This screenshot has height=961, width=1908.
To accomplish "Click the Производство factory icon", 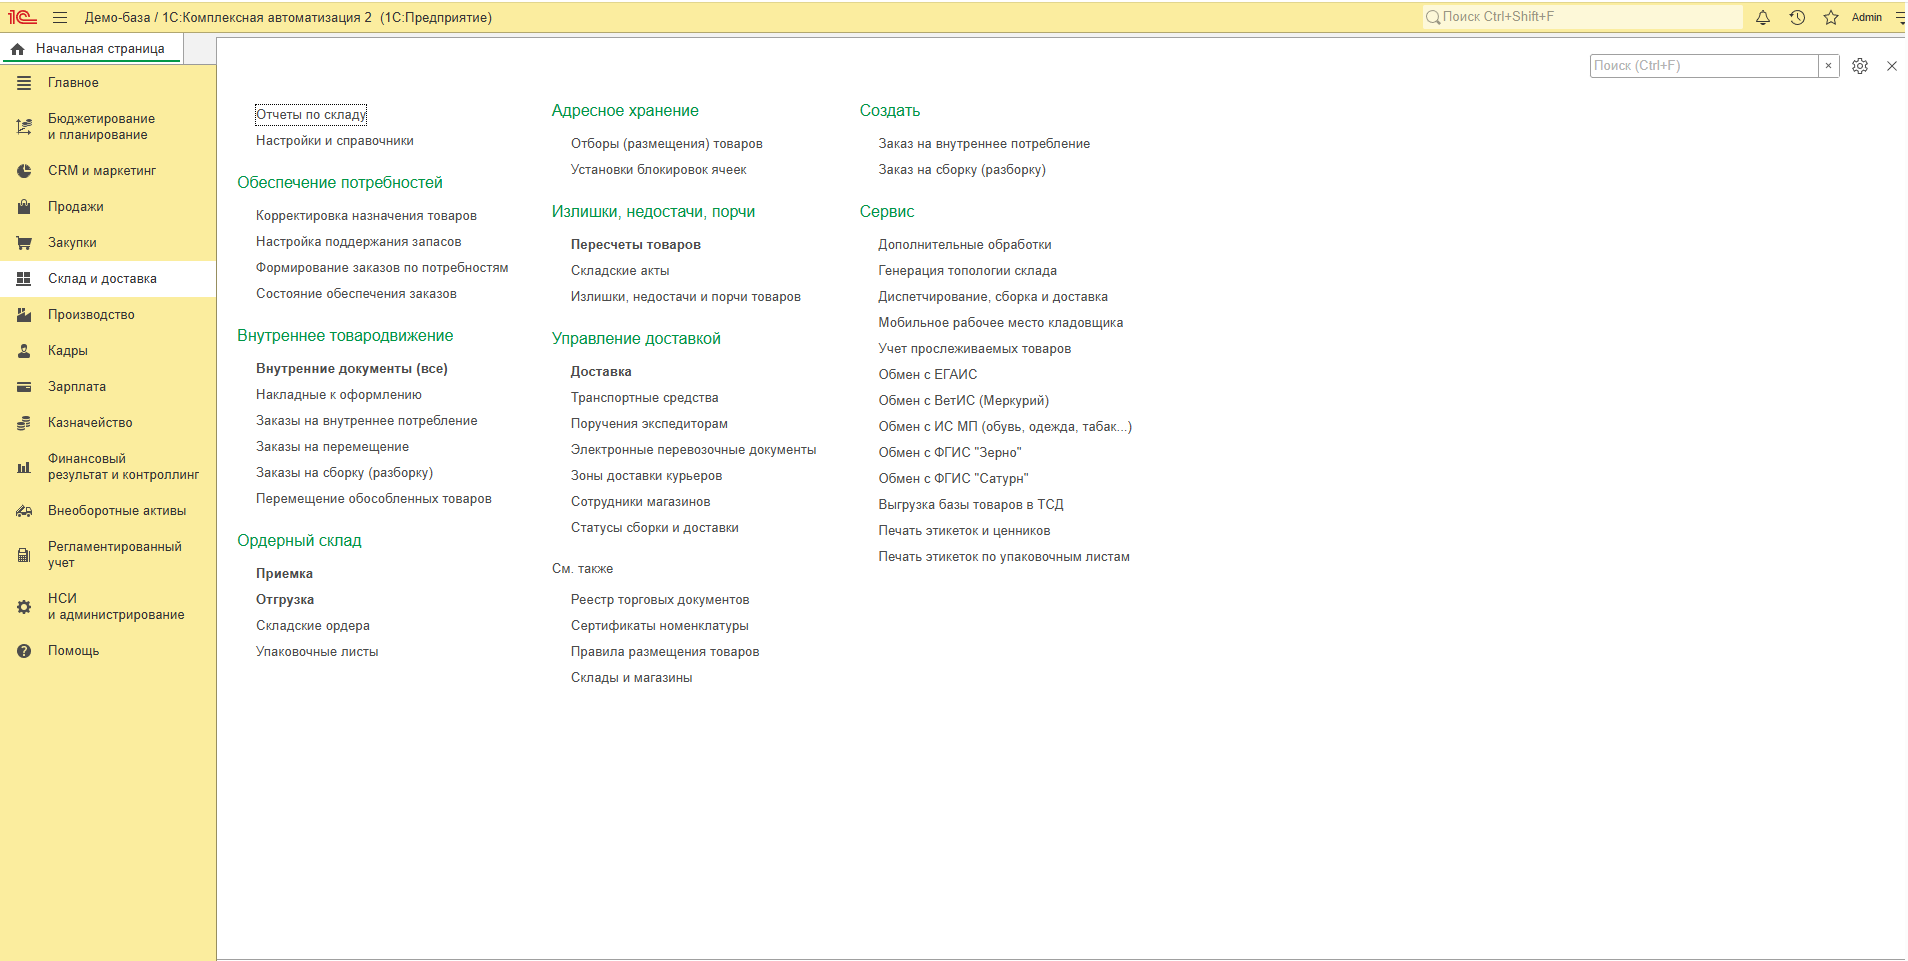I will point(24,315).
